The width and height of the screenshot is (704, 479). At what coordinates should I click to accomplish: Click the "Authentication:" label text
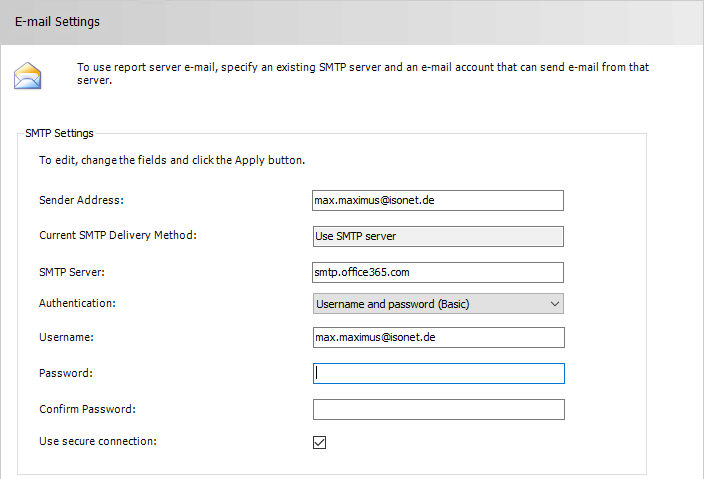tap(77, 303)
